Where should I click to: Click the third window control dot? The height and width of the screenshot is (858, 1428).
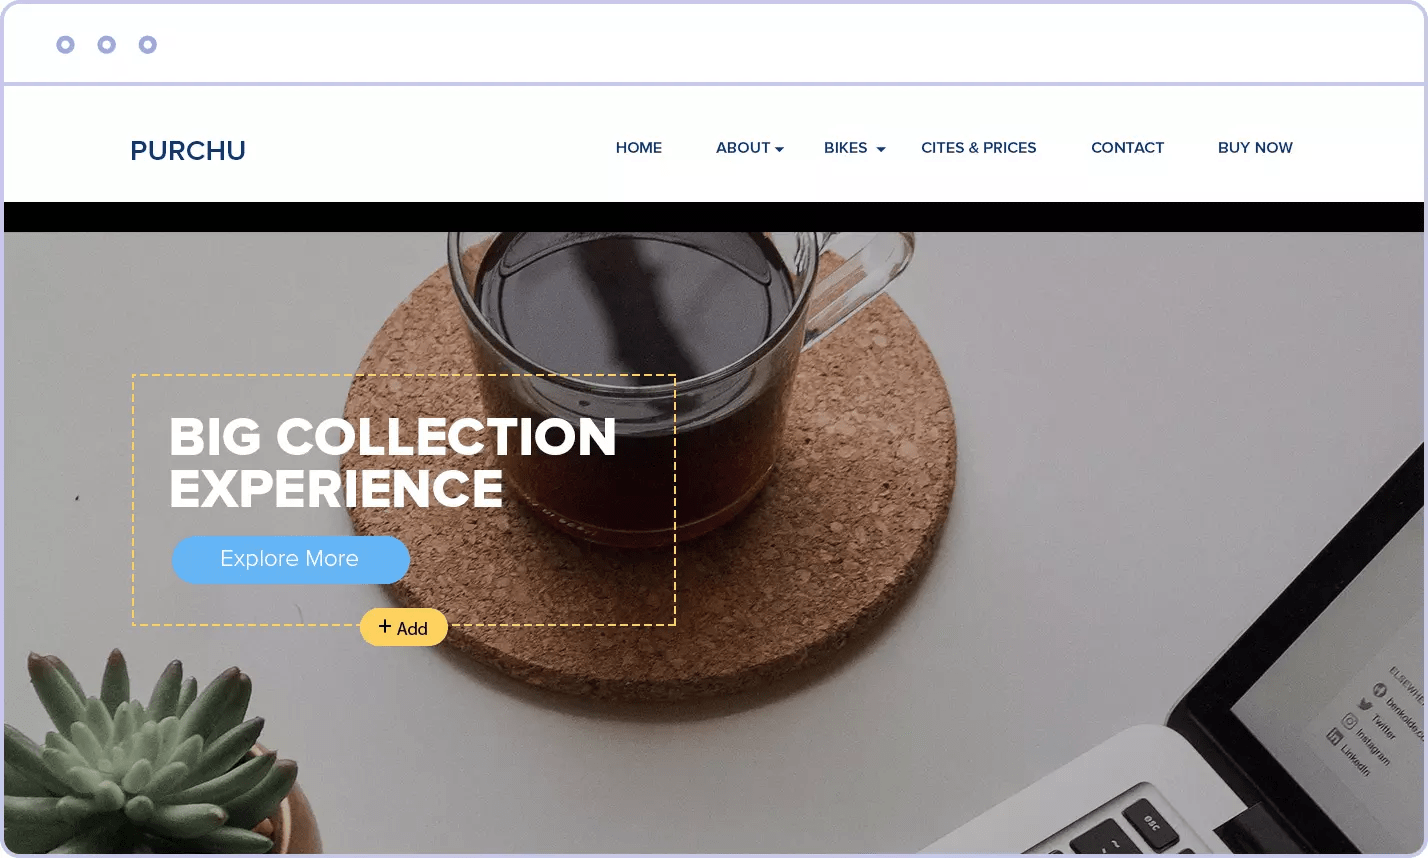point(147,44)
